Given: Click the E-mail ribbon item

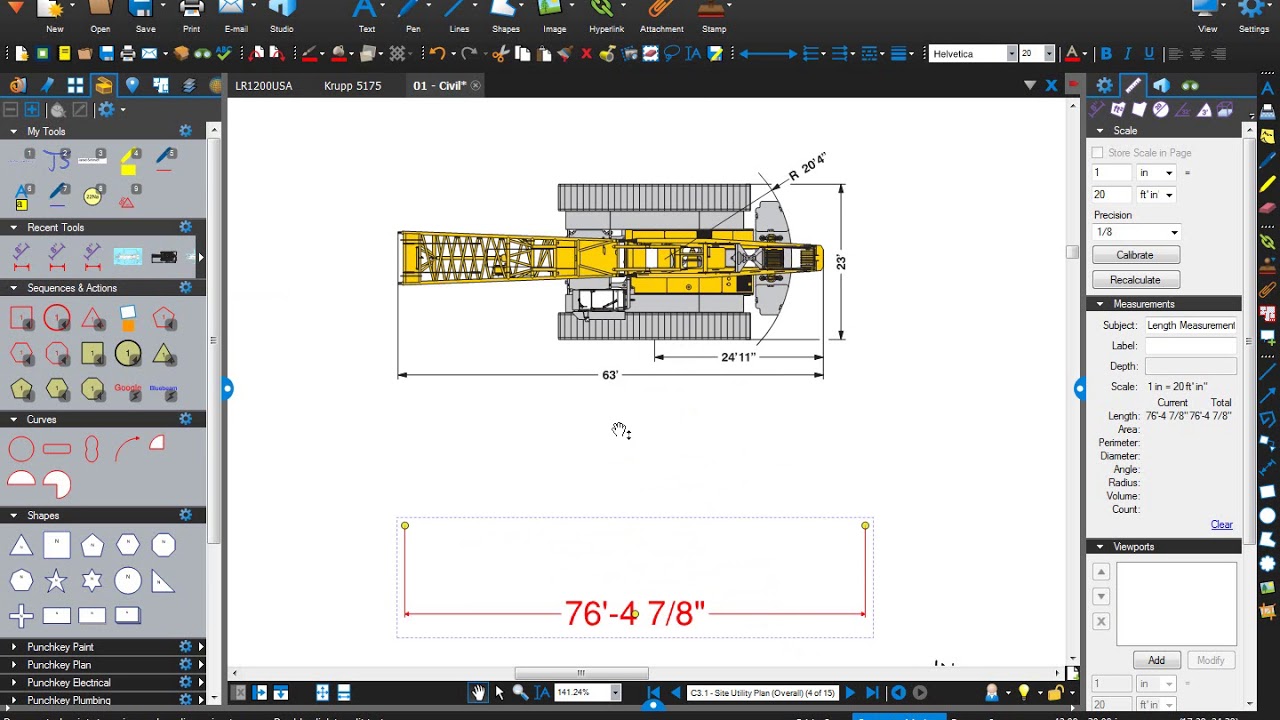Looking at the screenshot, I should pos(236,17).
